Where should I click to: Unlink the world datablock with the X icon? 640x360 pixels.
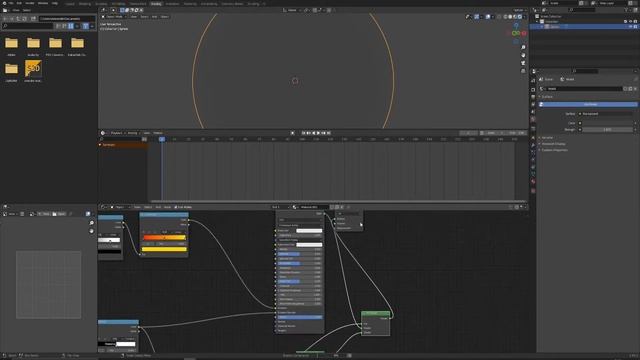635,89
